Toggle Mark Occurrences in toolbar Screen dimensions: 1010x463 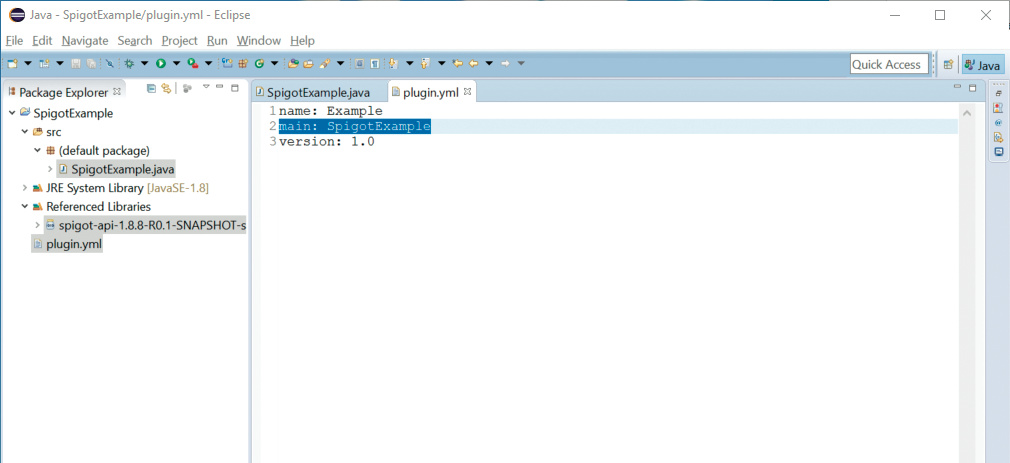pyautogui.click(x=358, y=64)
